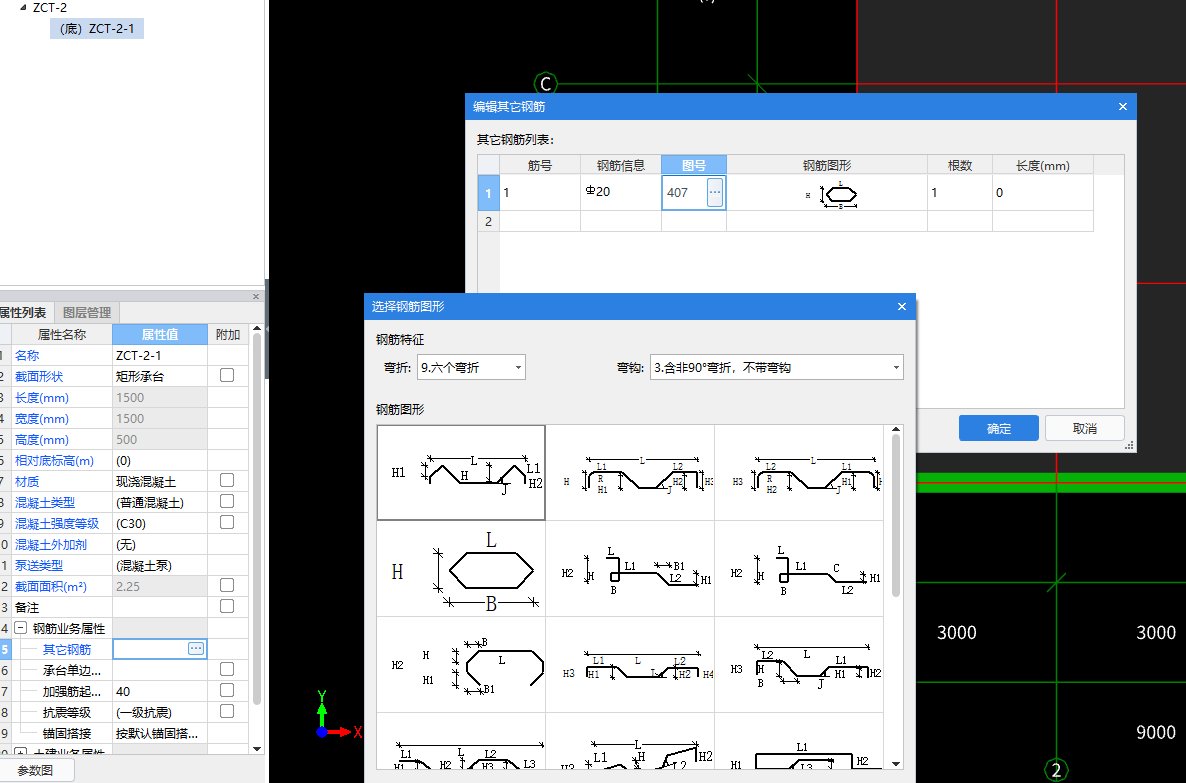The image size is (1186, 783).
Task: Collapse the ZCT-2 tree node
Action: pyautogui.click(x=23, y=8)
